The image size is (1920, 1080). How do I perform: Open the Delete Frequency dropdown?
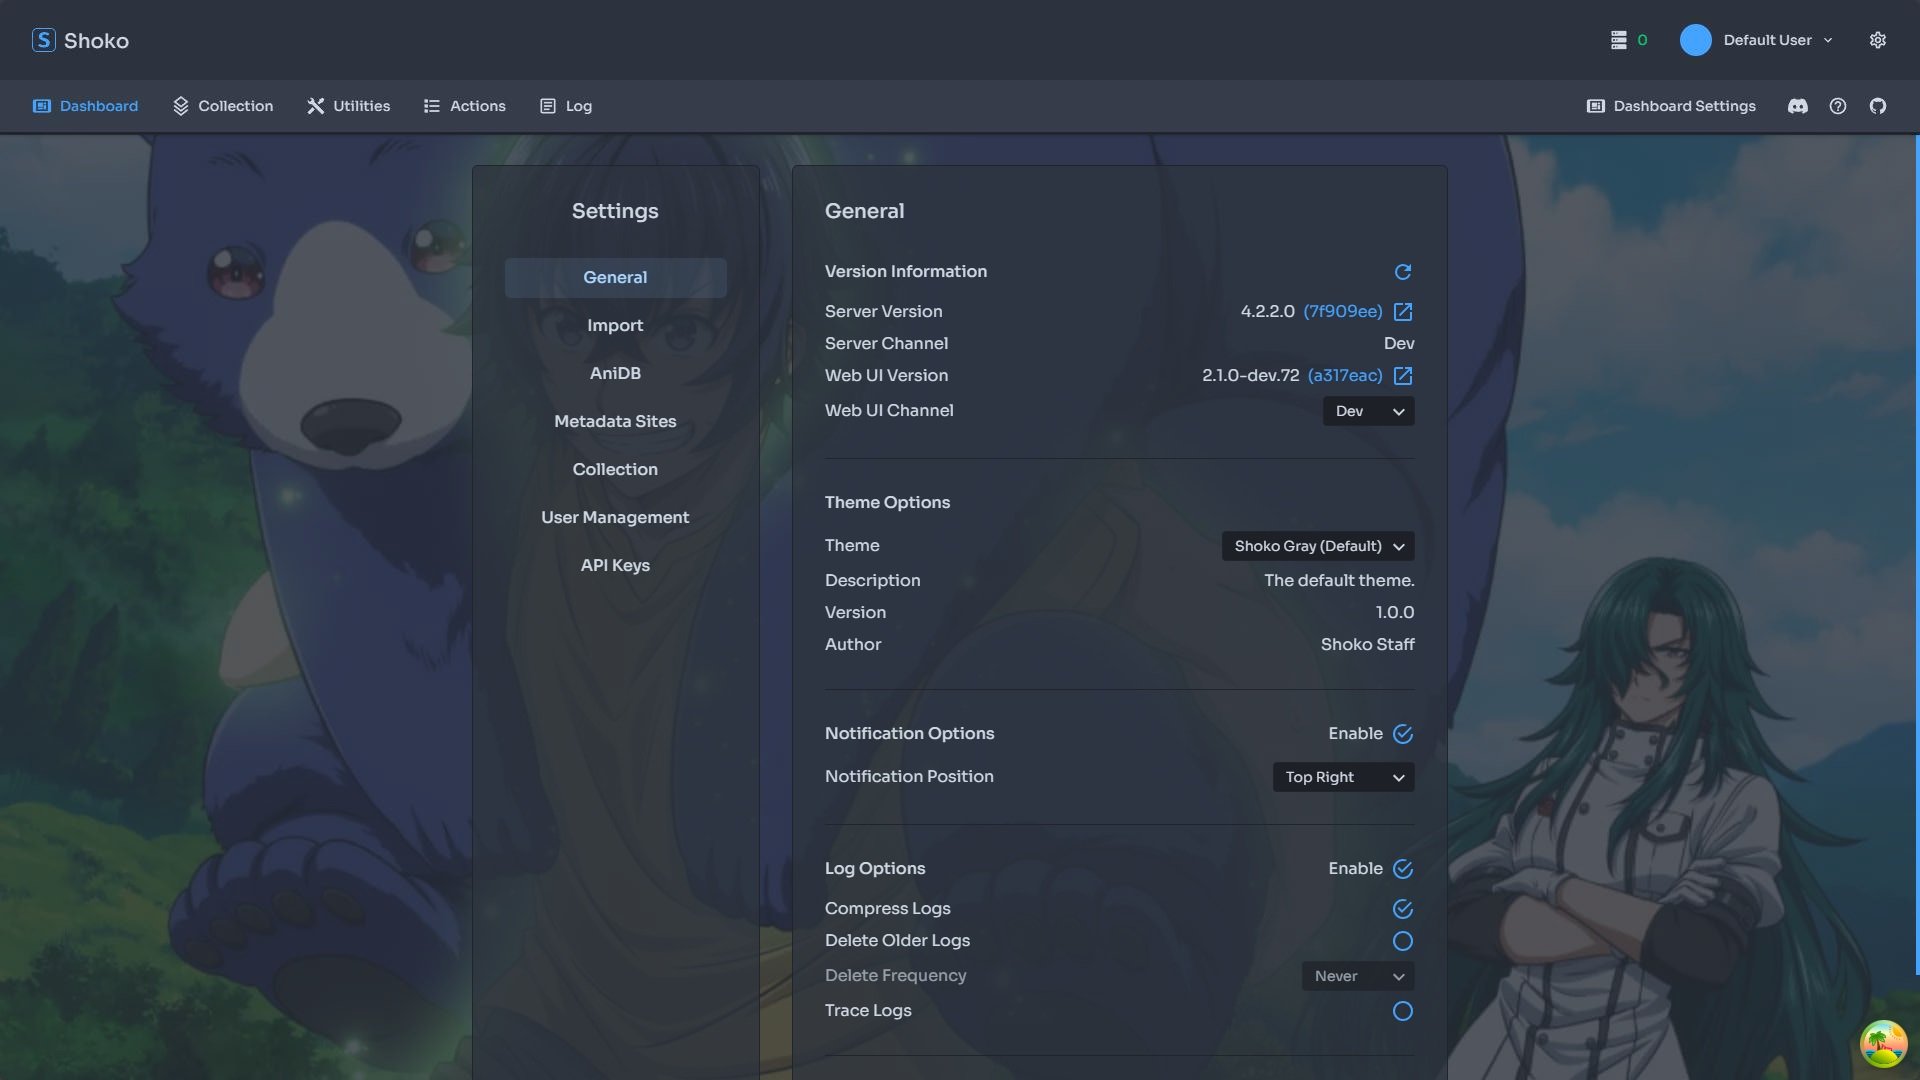[x=1358, y=976]
